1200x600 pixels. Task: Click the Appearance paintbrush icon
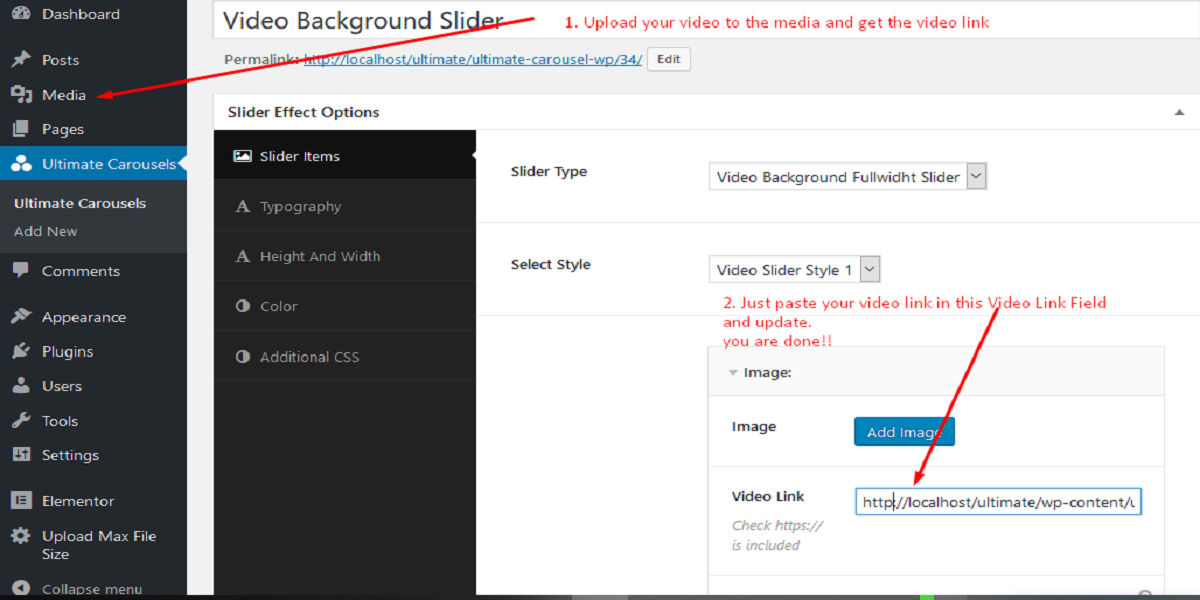pyautogui.click(x=21, y=317)
